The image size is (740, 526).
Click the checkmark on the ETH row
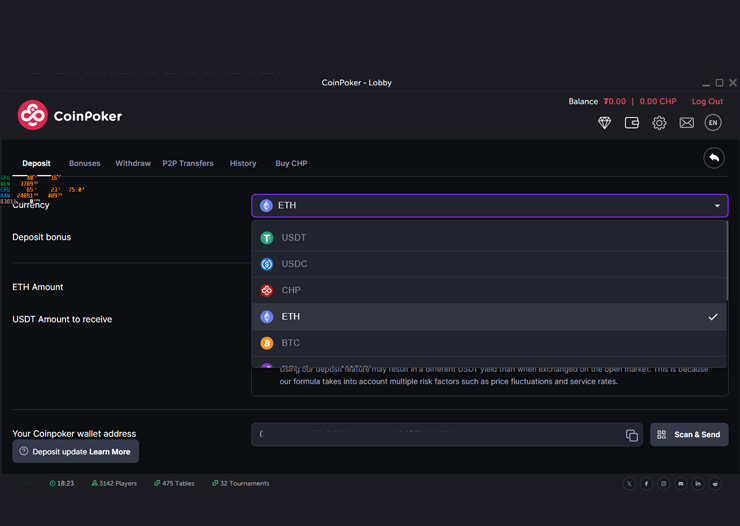click(x=713, y=317)
